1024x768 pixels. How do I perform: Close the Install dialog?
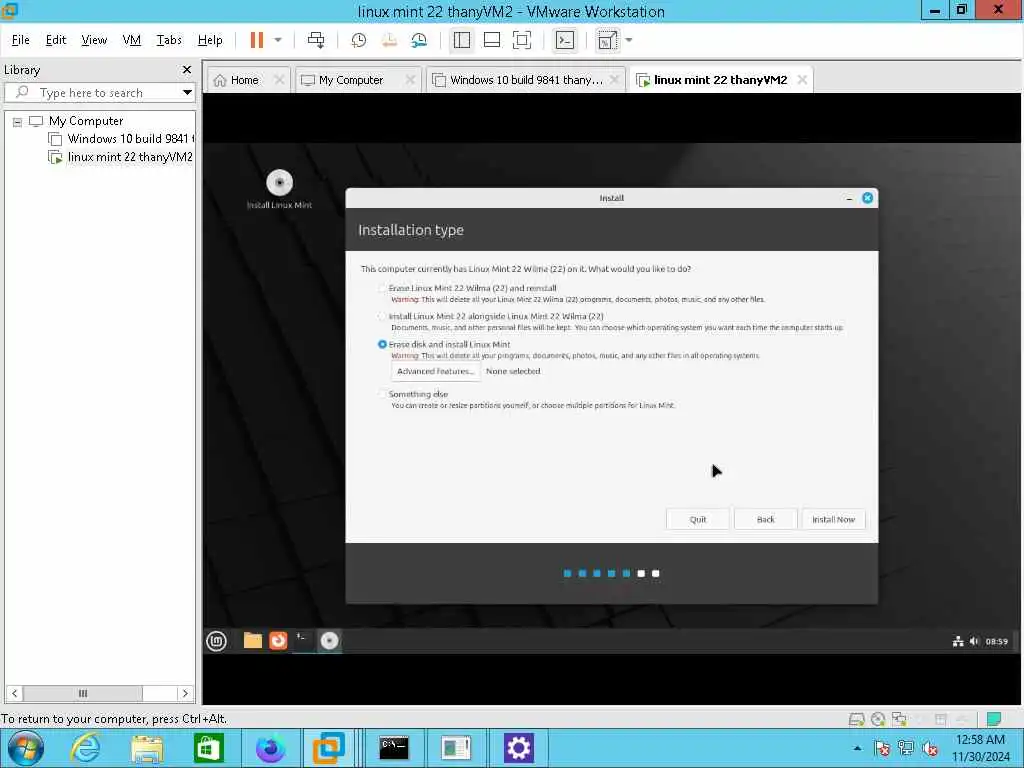point(867,198)
